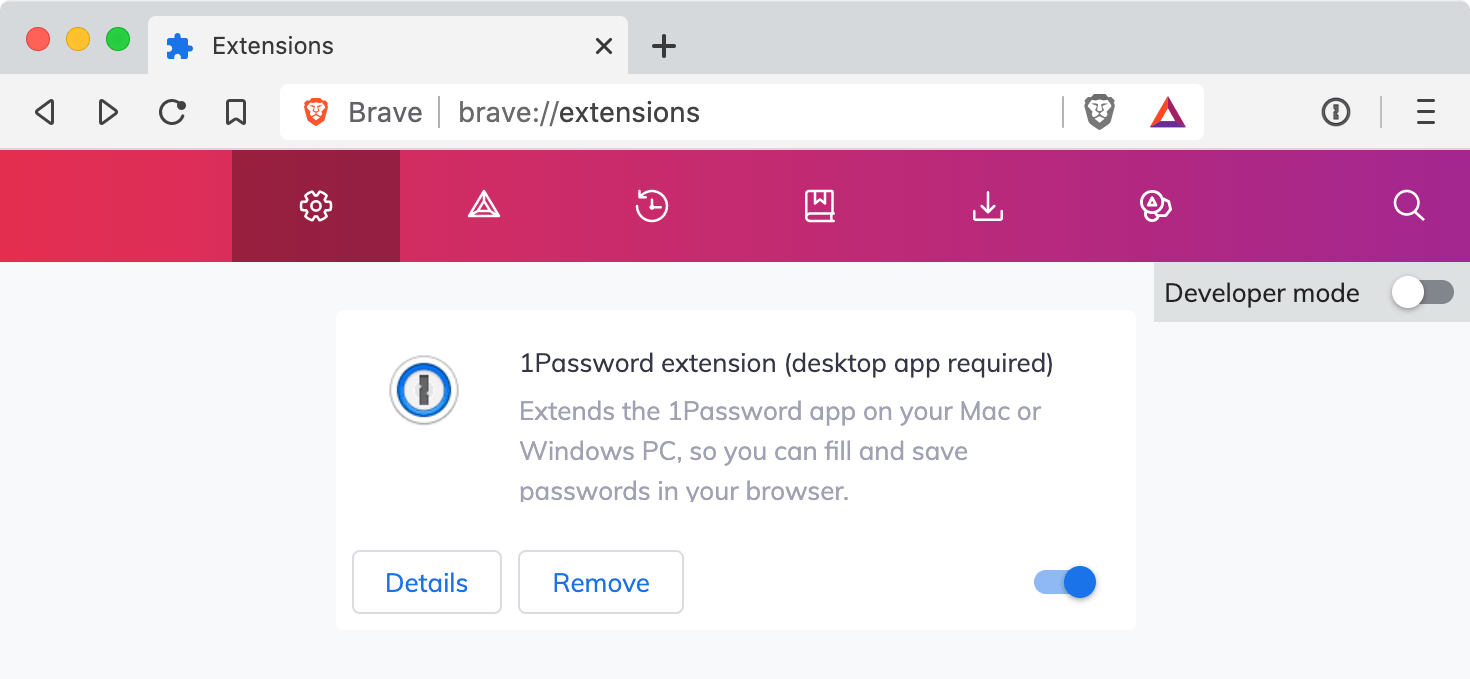
Task: Open a new tab with plus button
Action: click(664, 46)
